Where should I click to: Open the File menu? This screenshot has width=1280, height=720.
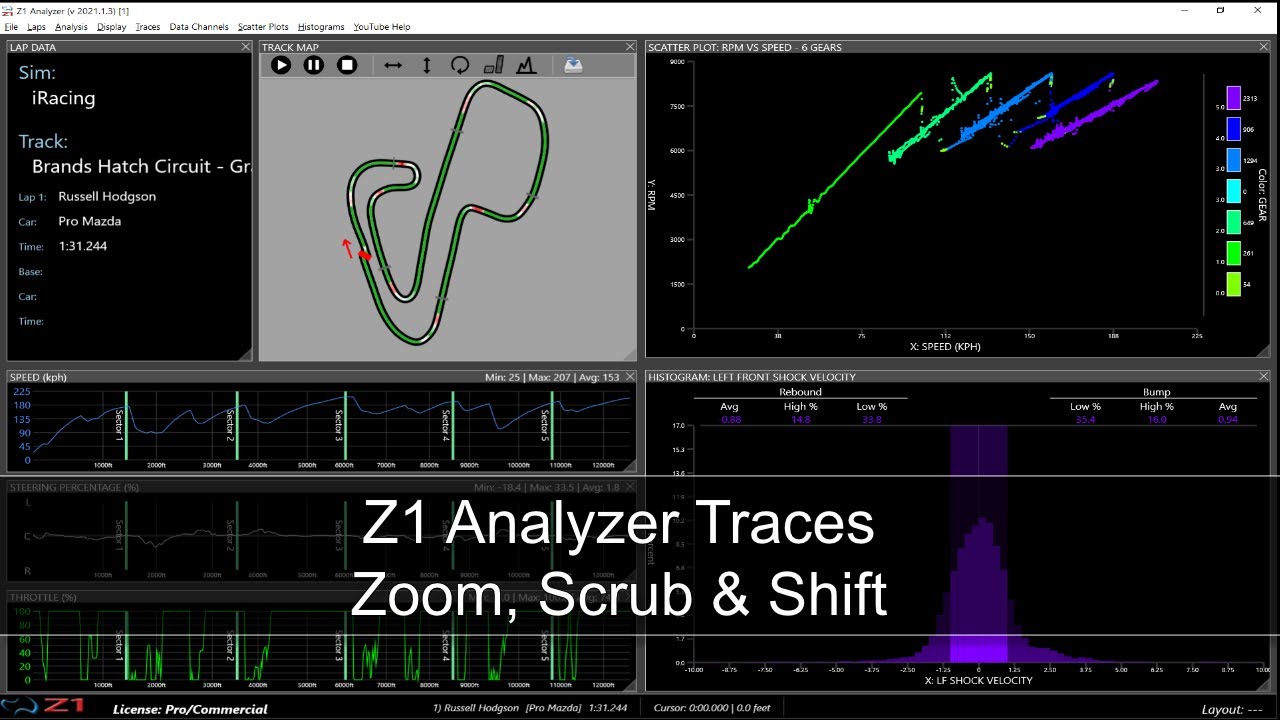click(11, 27)
